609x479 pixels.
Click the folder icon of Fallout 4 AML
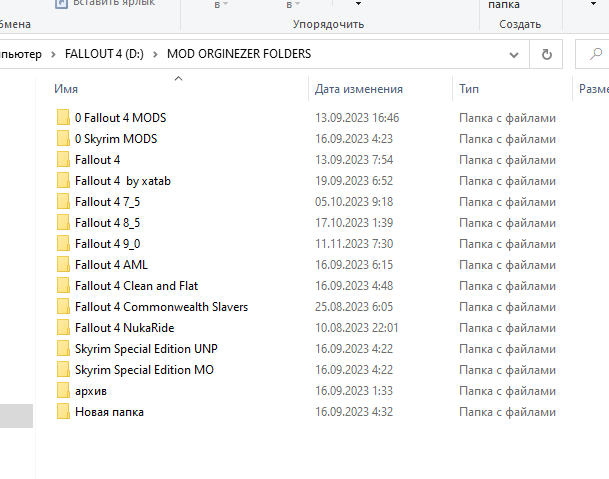coord(63,265)
